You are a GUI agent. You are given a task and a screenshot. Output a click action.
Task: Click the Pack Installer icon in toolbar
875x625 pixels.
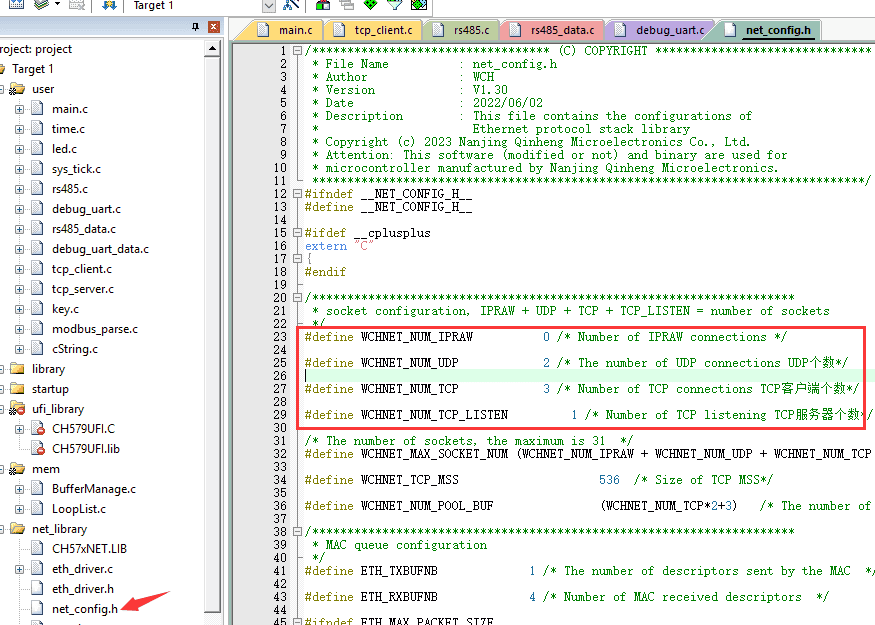click(x=419, y=5)
